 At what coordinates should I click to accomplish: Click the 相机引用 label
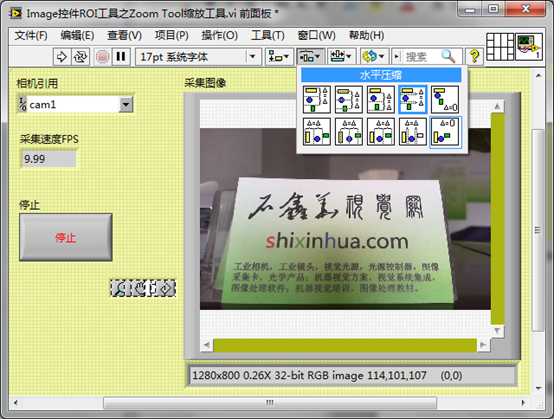[37, 84]
